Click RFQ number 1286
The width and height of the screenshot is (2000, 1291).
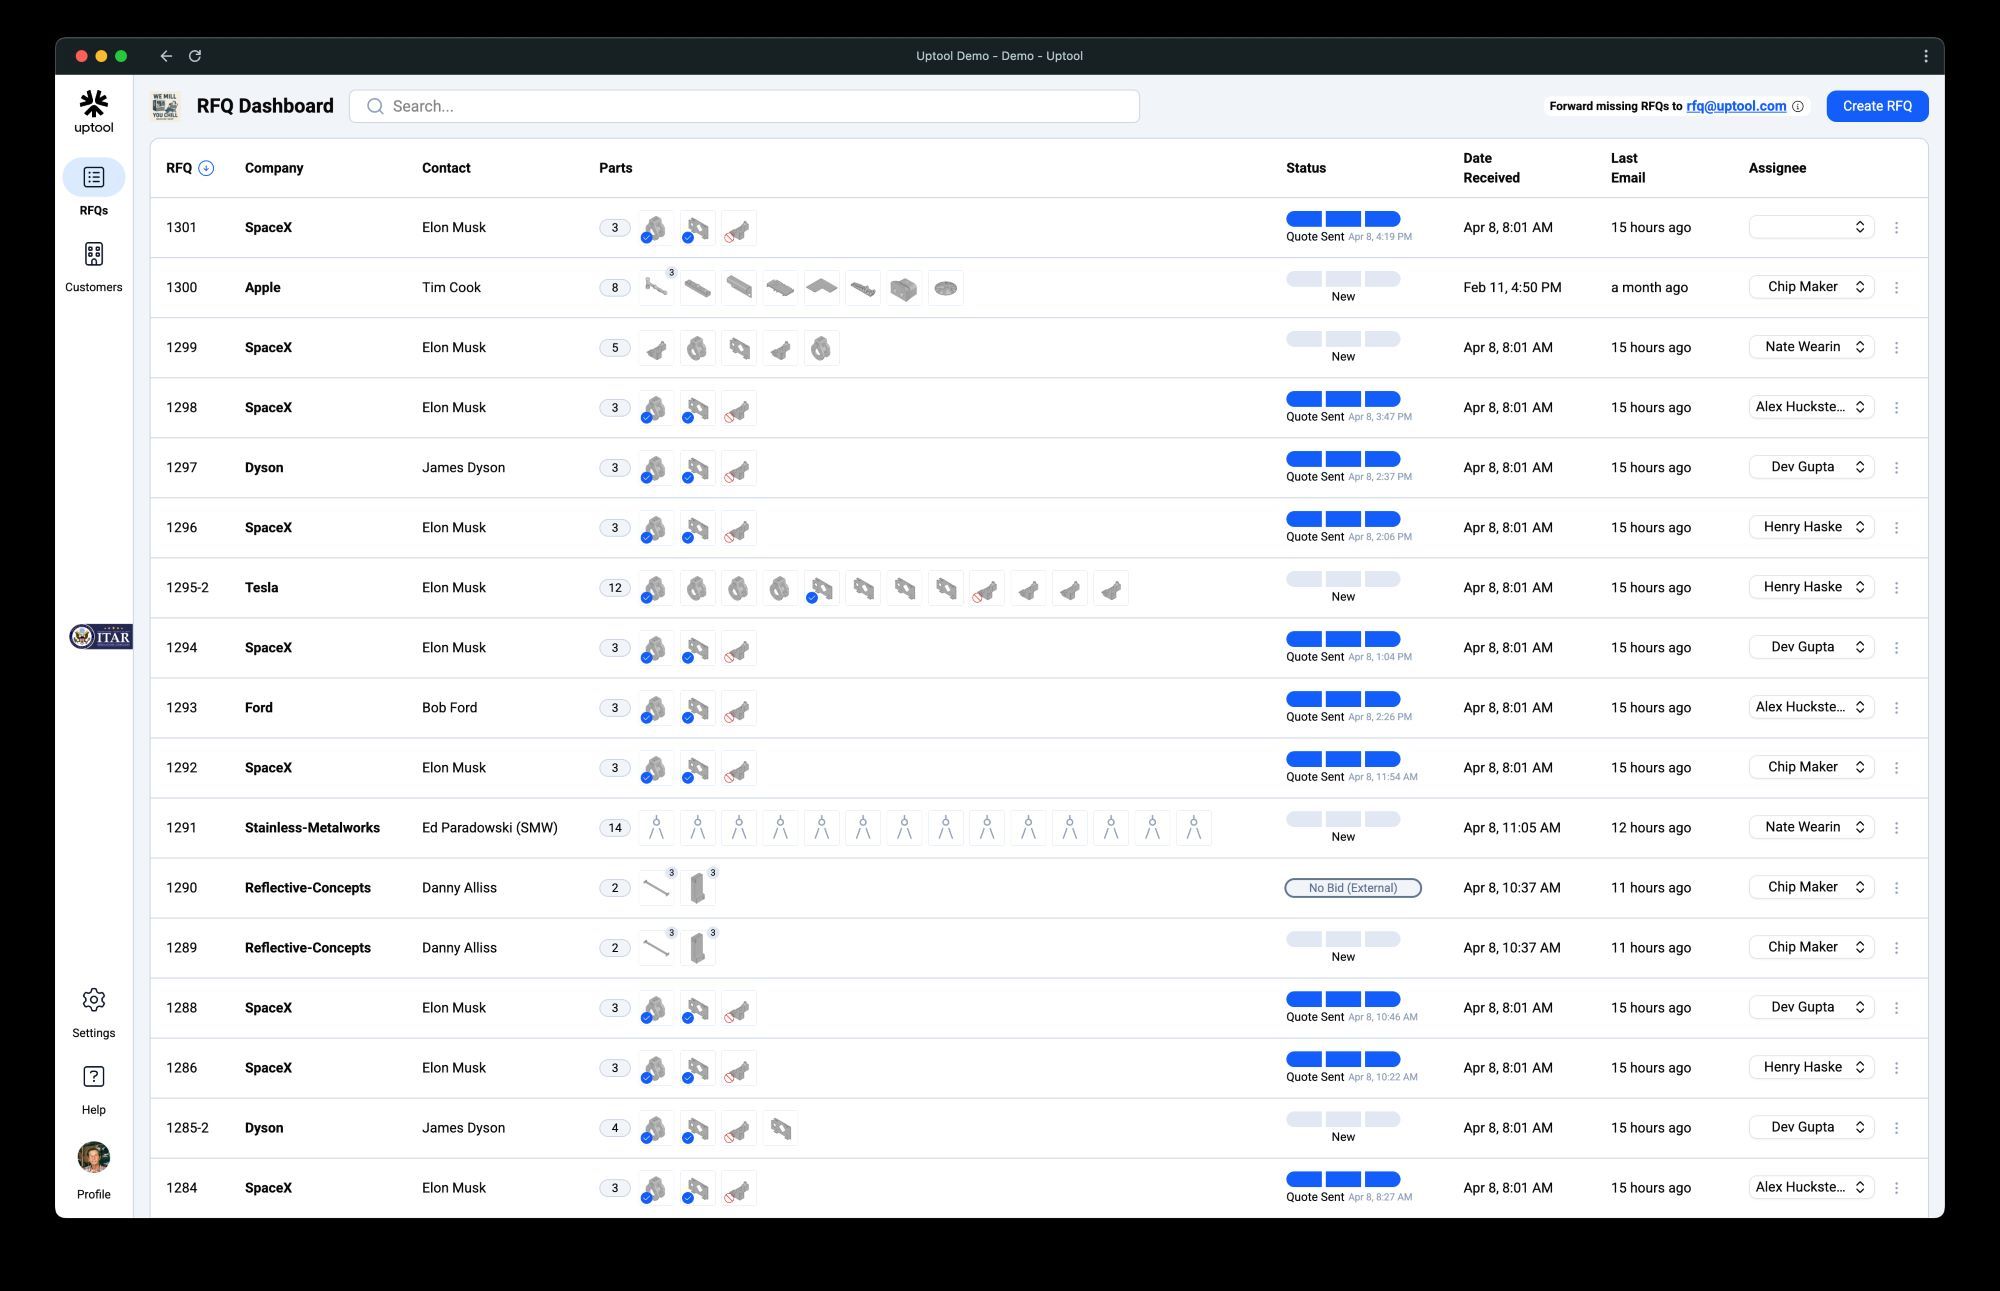[x=181, y=1068]
